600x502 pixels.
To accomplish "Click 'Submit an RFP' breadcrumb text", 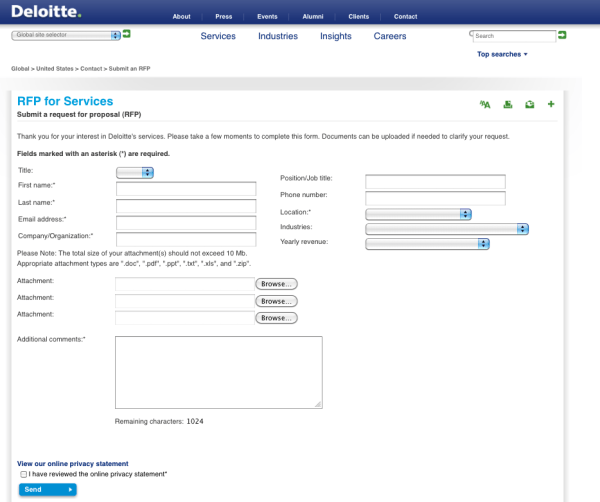I will 129,69.
